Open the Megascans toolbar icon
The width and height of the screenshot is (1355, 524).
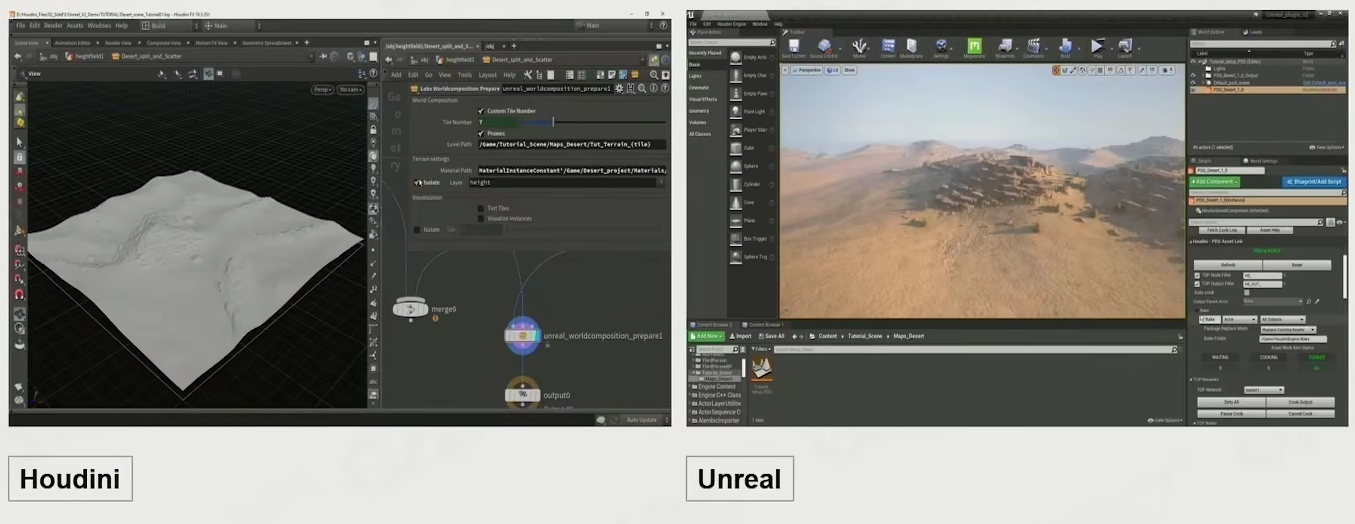coord(974,48)
